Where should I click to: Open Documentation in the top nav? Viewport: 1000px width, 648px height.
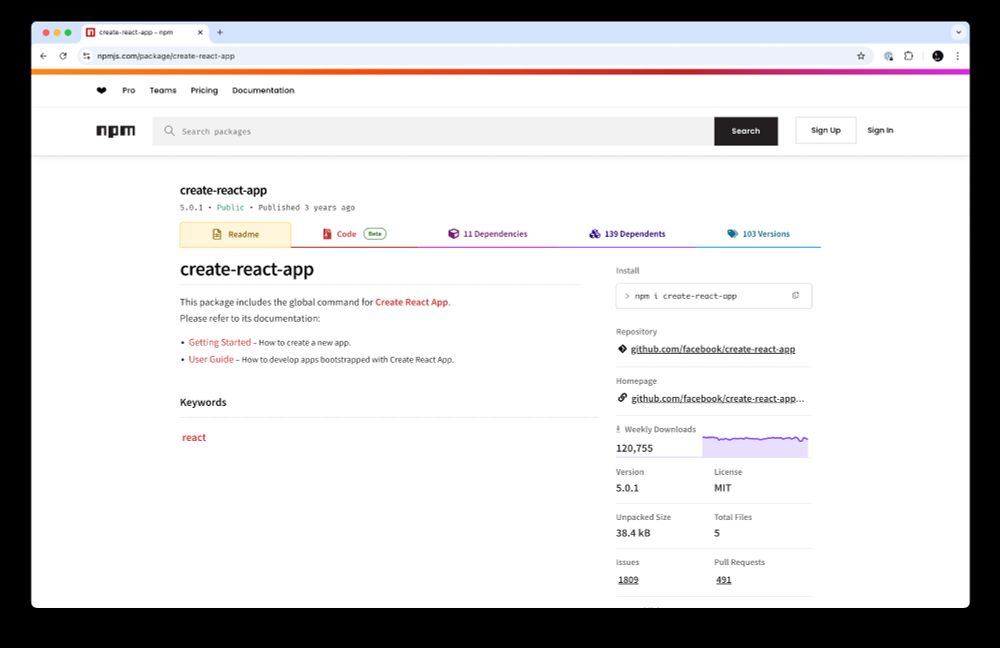pyautogui.click(x=263, y=90)
